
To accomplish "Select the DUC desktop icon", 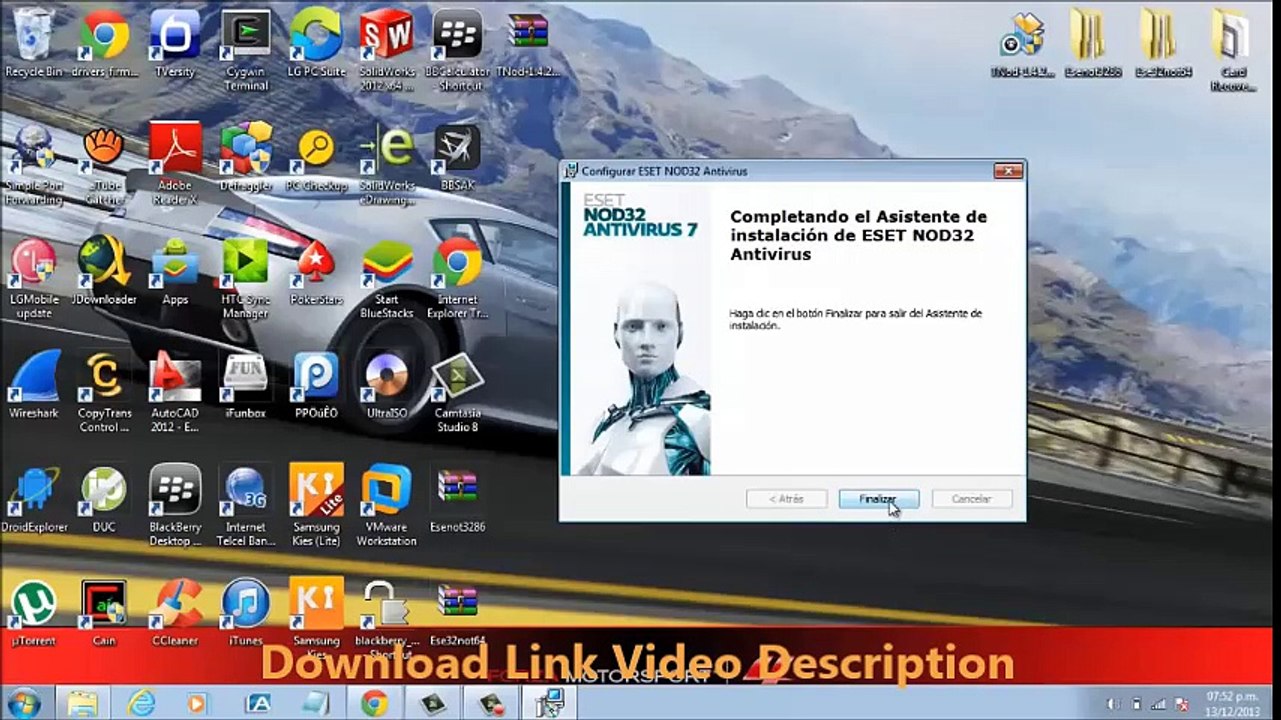I will pyautogui.click(x=104, y=499).
